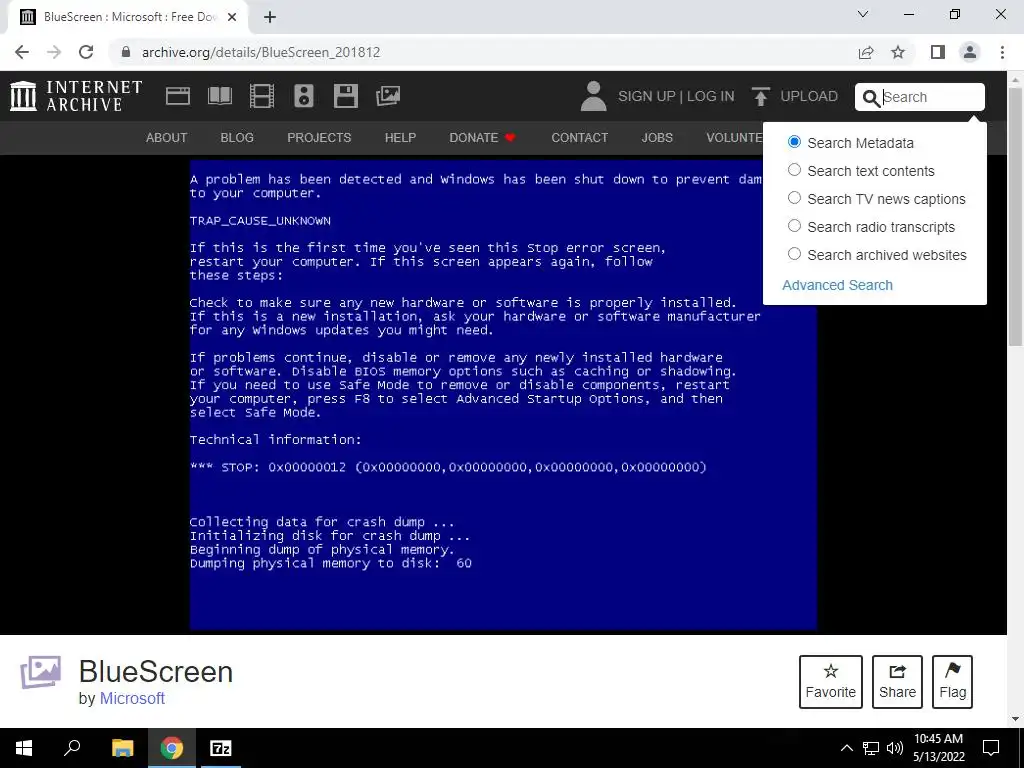Open the Advanced Search link
The height and width of the screenshot is (768, 1024).
click(x=837, y=285)
